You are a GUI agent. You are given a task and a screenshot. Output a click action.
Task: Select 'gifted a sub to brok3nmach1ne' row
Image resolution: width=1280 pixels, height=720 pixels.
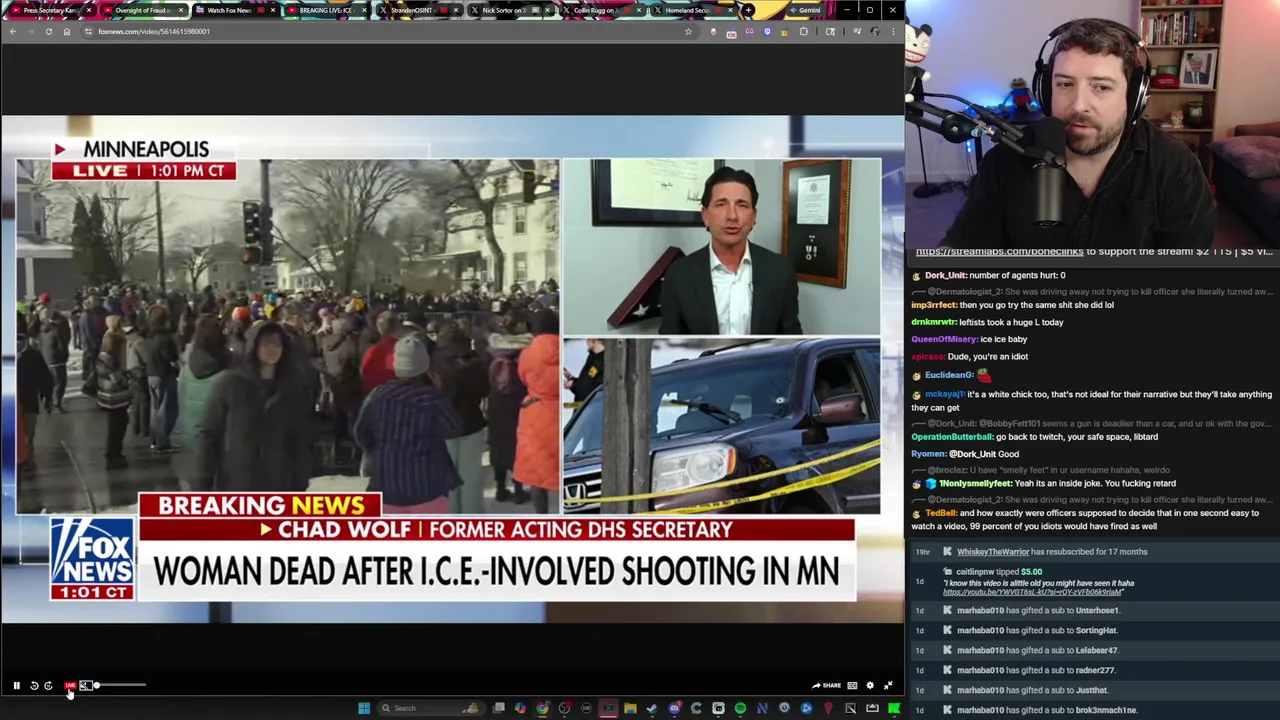point(1094,710)
